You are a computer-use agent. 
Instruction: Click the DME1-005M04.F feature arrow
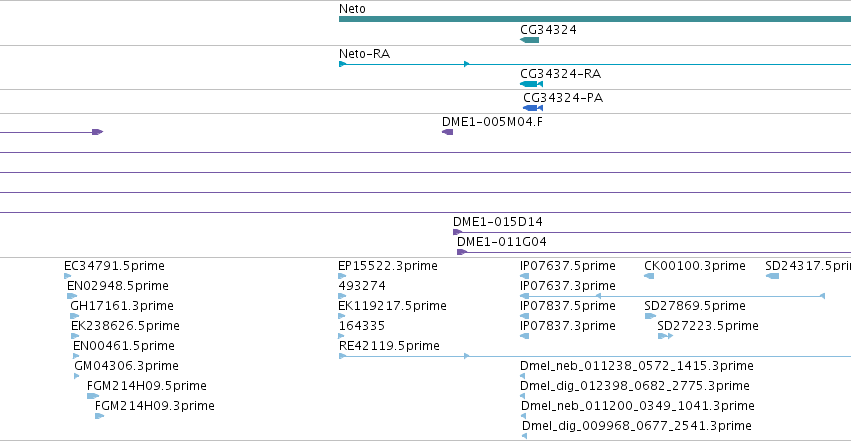tap(448, 132)
